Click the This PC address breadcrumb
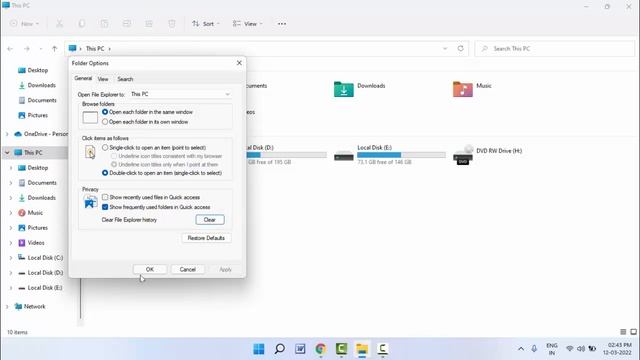 tap(95, 49)
